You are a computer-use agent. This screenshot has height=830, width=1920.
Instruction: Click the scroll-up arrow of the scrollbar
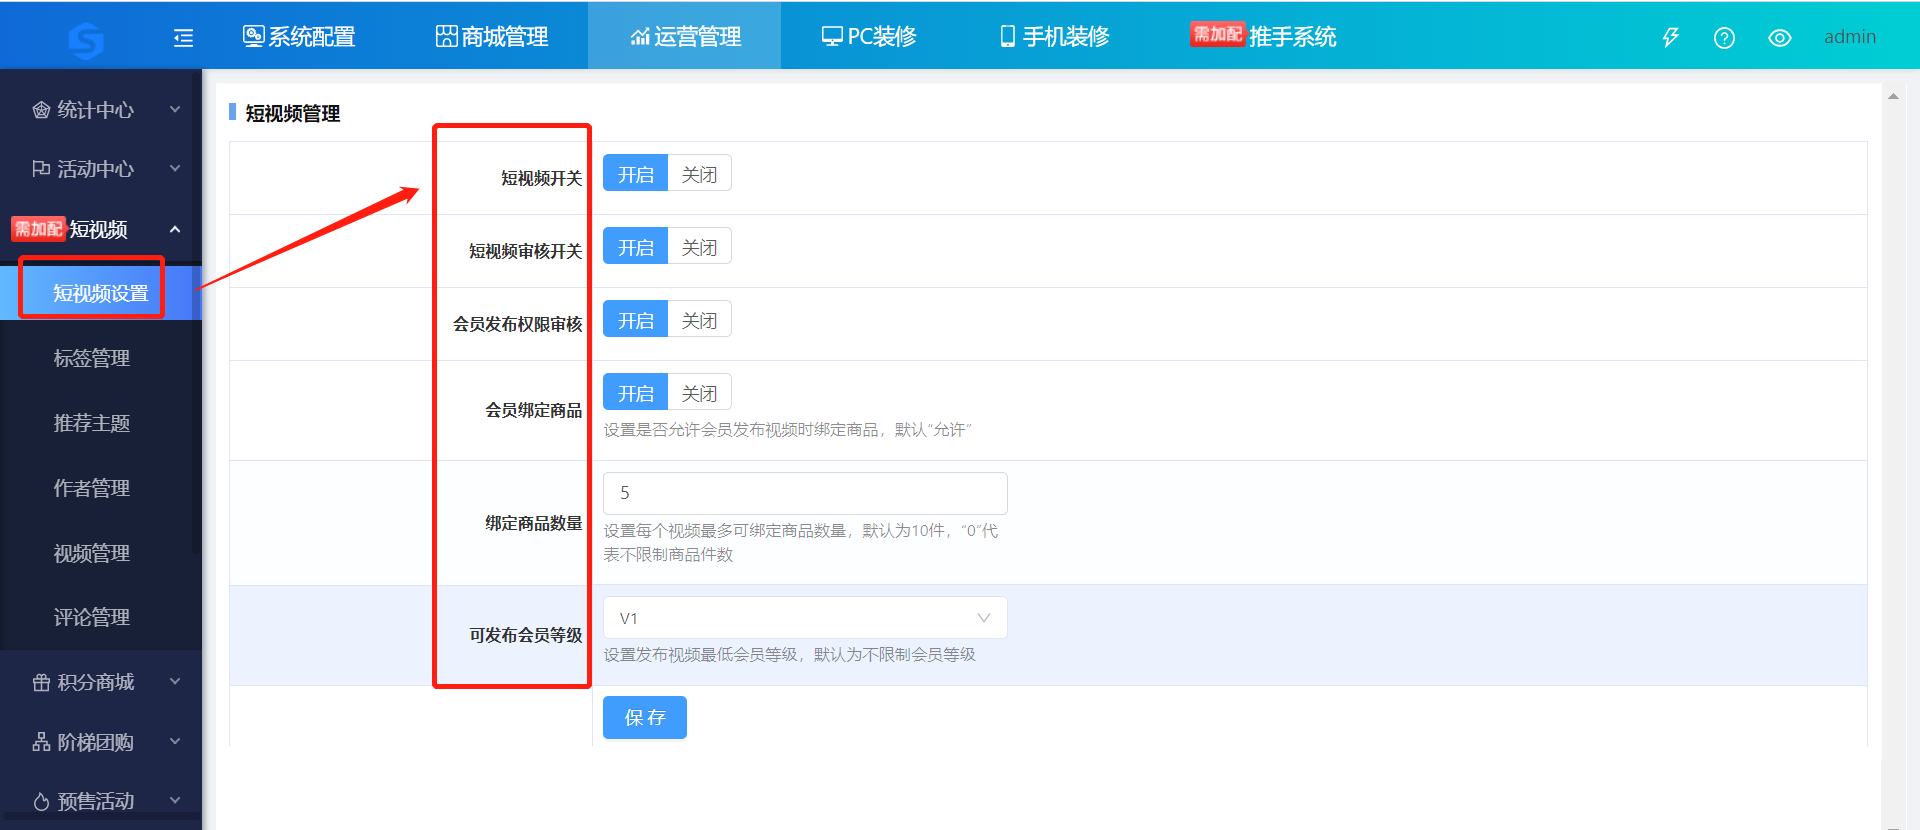point(1893,96)
